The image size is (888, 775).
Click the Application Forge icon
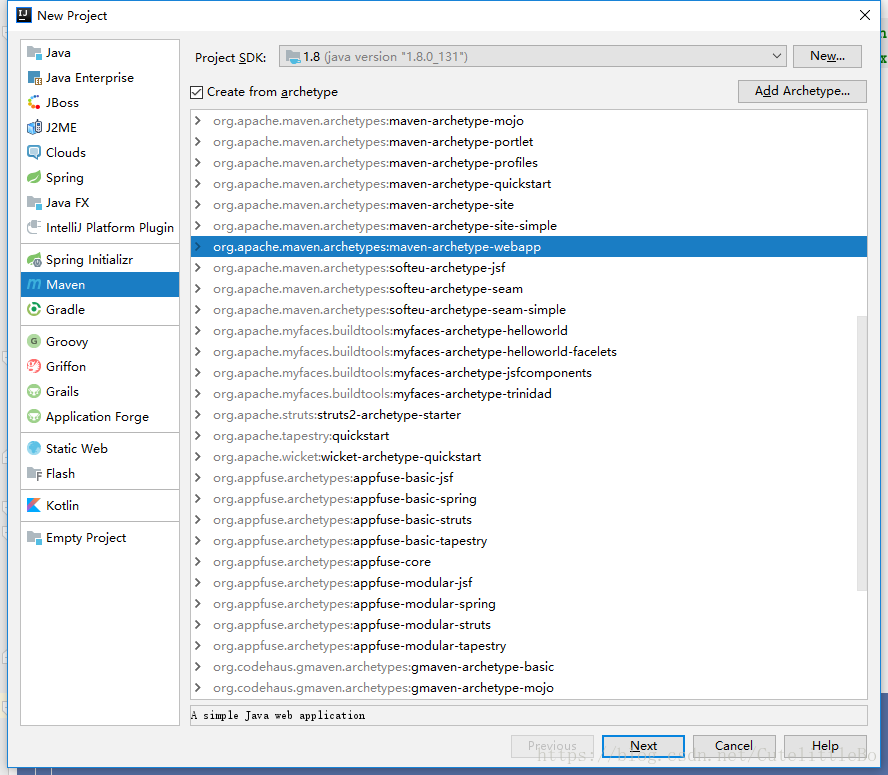(34, 416)
